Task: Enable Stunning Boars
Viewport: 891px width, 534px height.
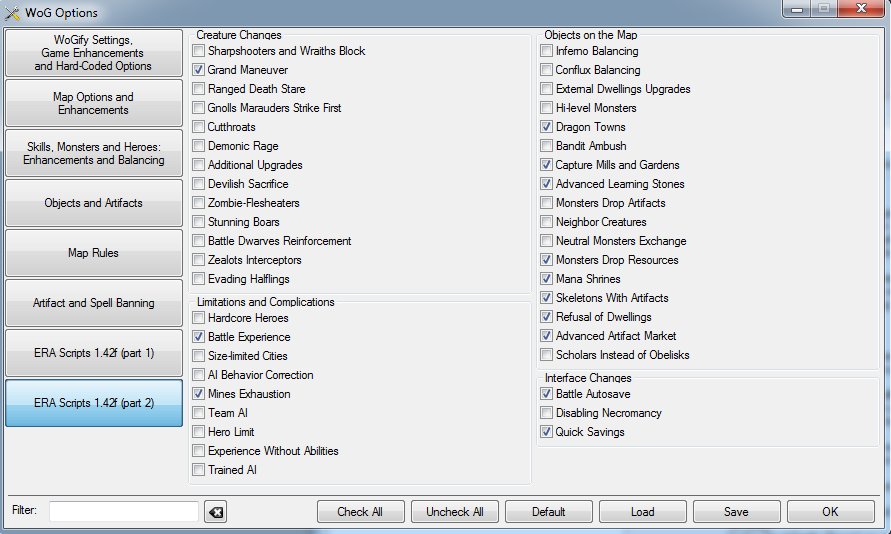Action: (198, 222)
